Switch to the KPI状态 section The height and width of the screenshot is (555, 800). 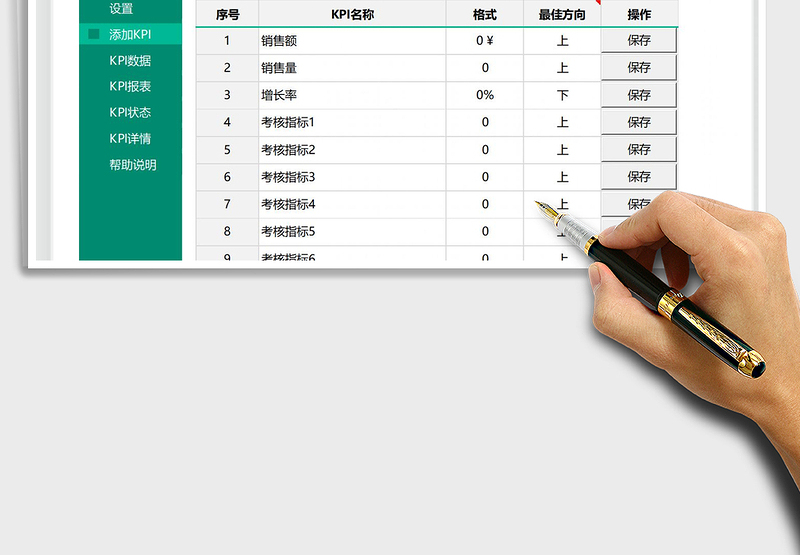point(130,113)
